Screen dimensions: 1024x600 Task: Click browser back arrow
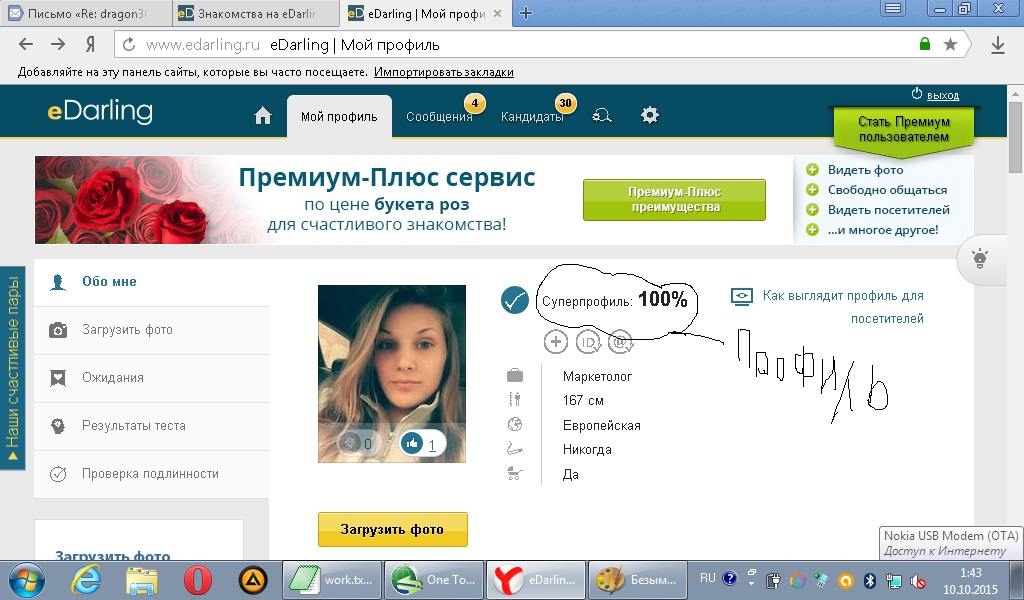click(25, 44)
